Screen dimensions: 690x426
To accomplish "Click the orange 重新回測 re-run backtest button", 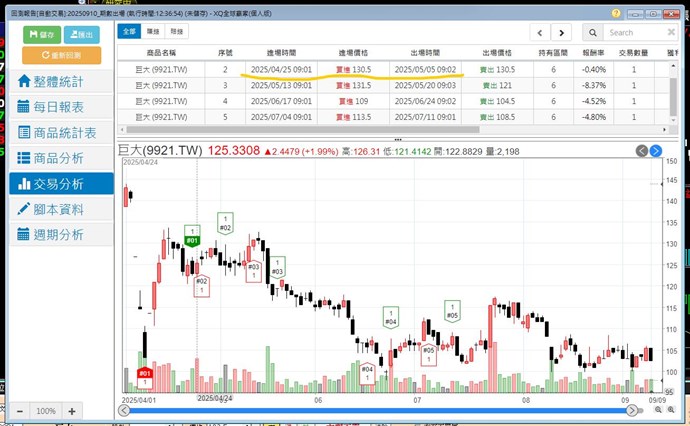I will pyautogui.click(x=62, y=55).
